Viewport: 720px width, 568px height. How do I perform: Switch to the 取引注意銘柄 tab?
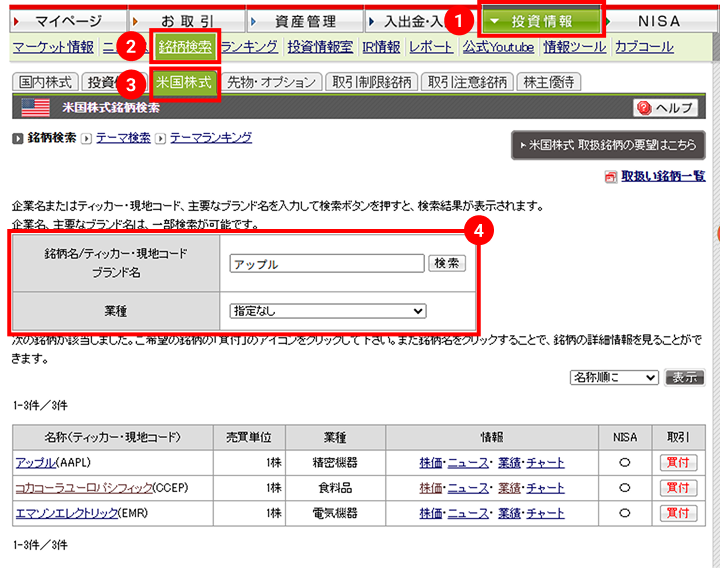[x=467, y=82]
